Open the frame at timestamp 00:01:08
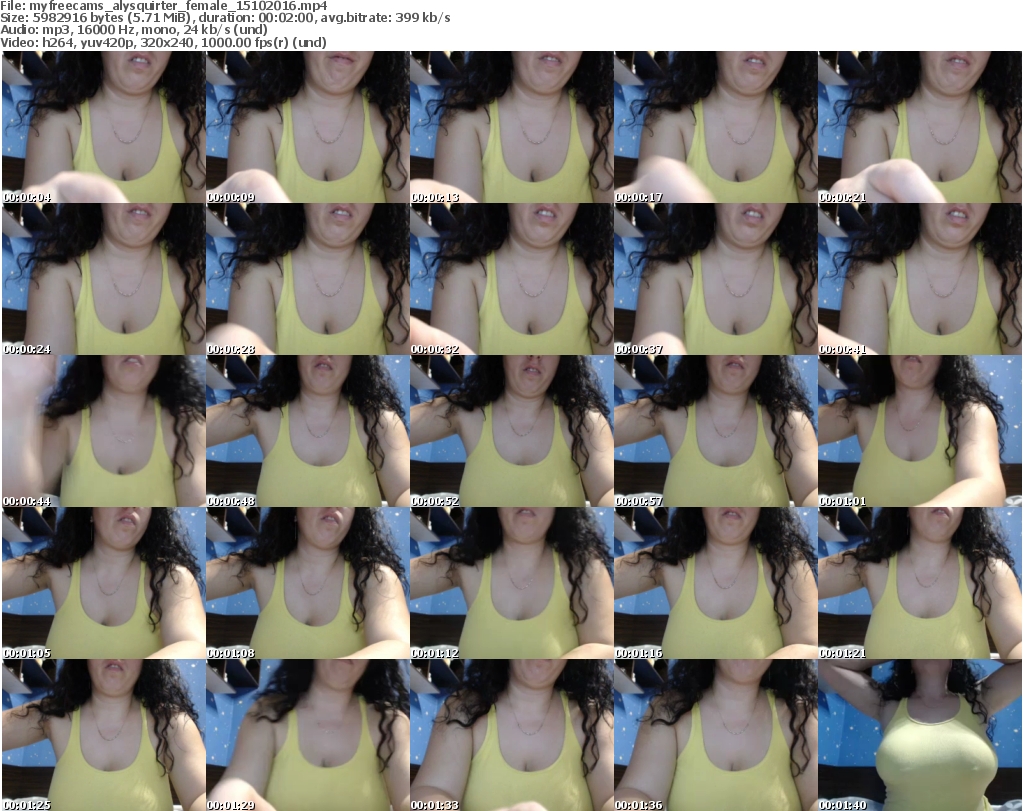This screenshot has width=1024, height=811. (308, 583)
